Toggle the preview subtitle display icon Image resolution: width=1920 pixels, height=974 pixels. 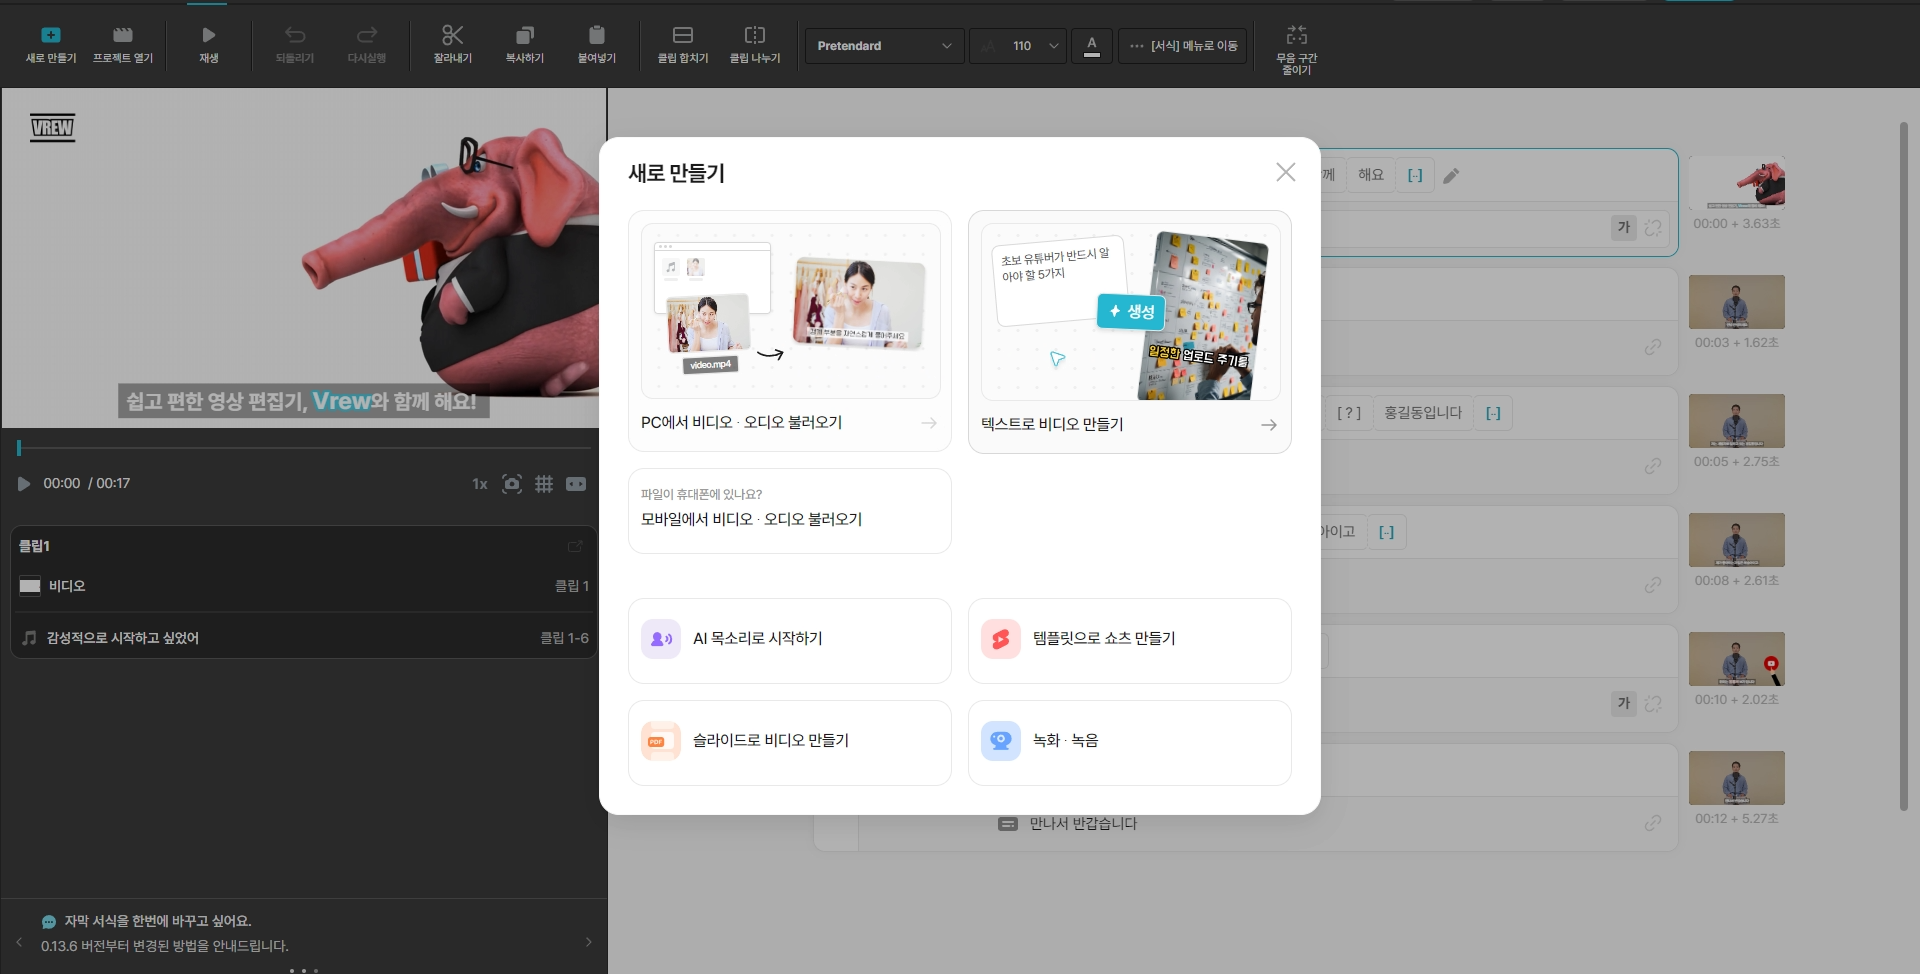[x=576, y=484]
